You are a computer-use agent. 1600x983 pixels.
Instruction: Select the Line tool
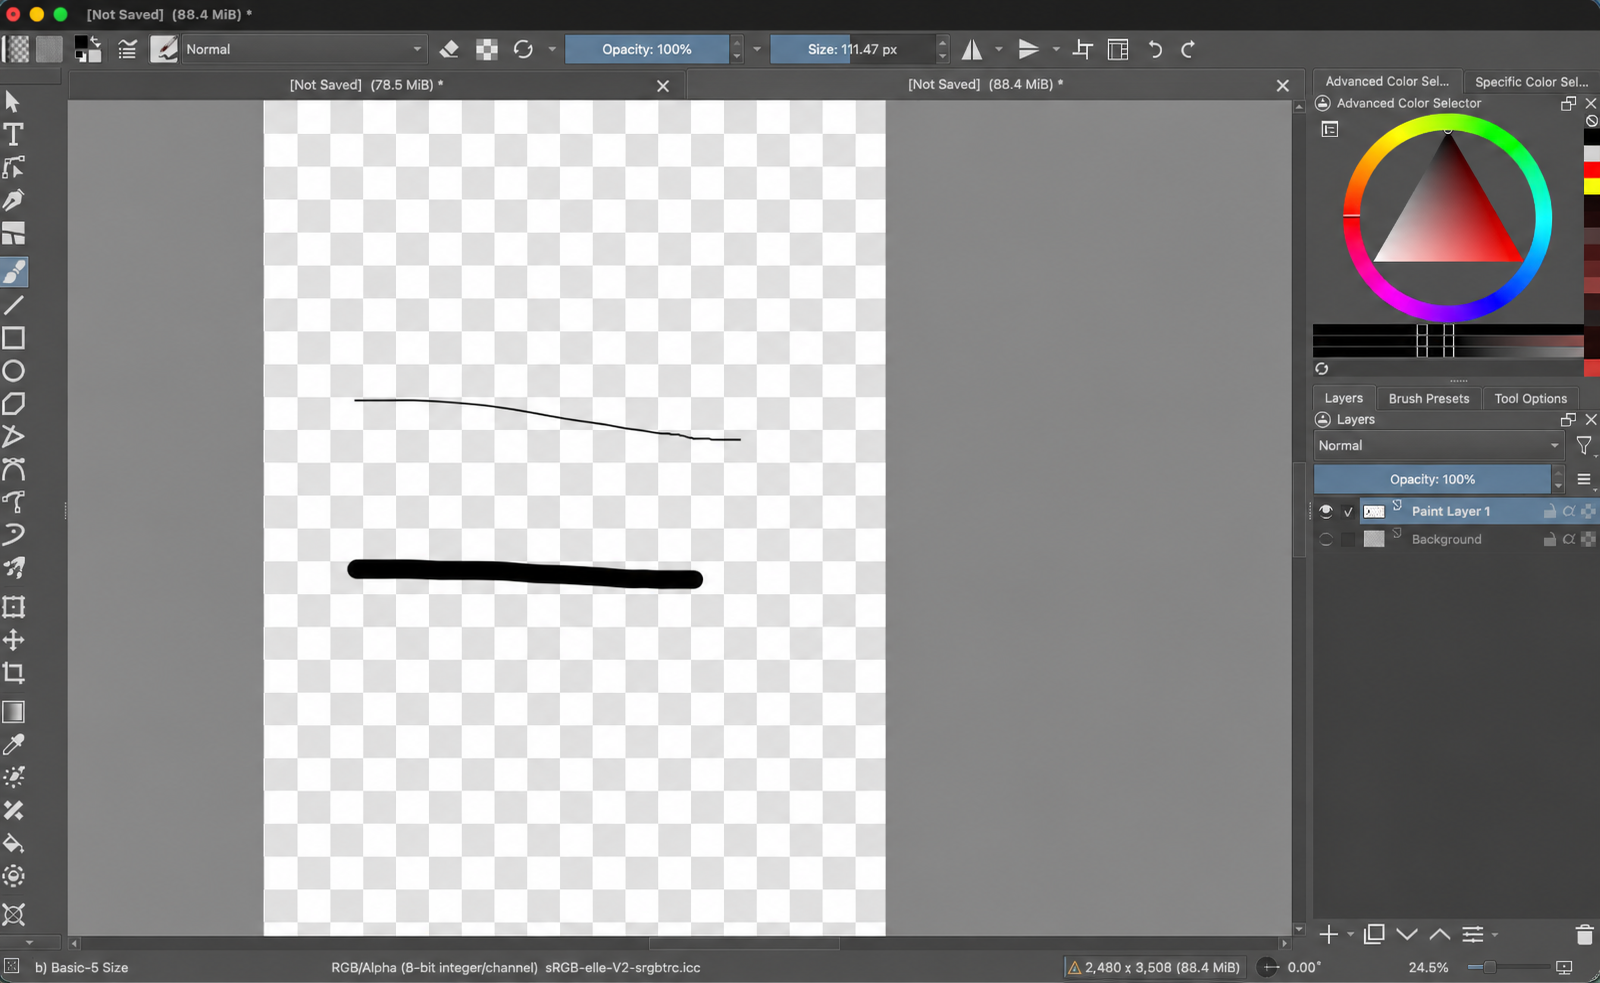[x=14, y=305]
